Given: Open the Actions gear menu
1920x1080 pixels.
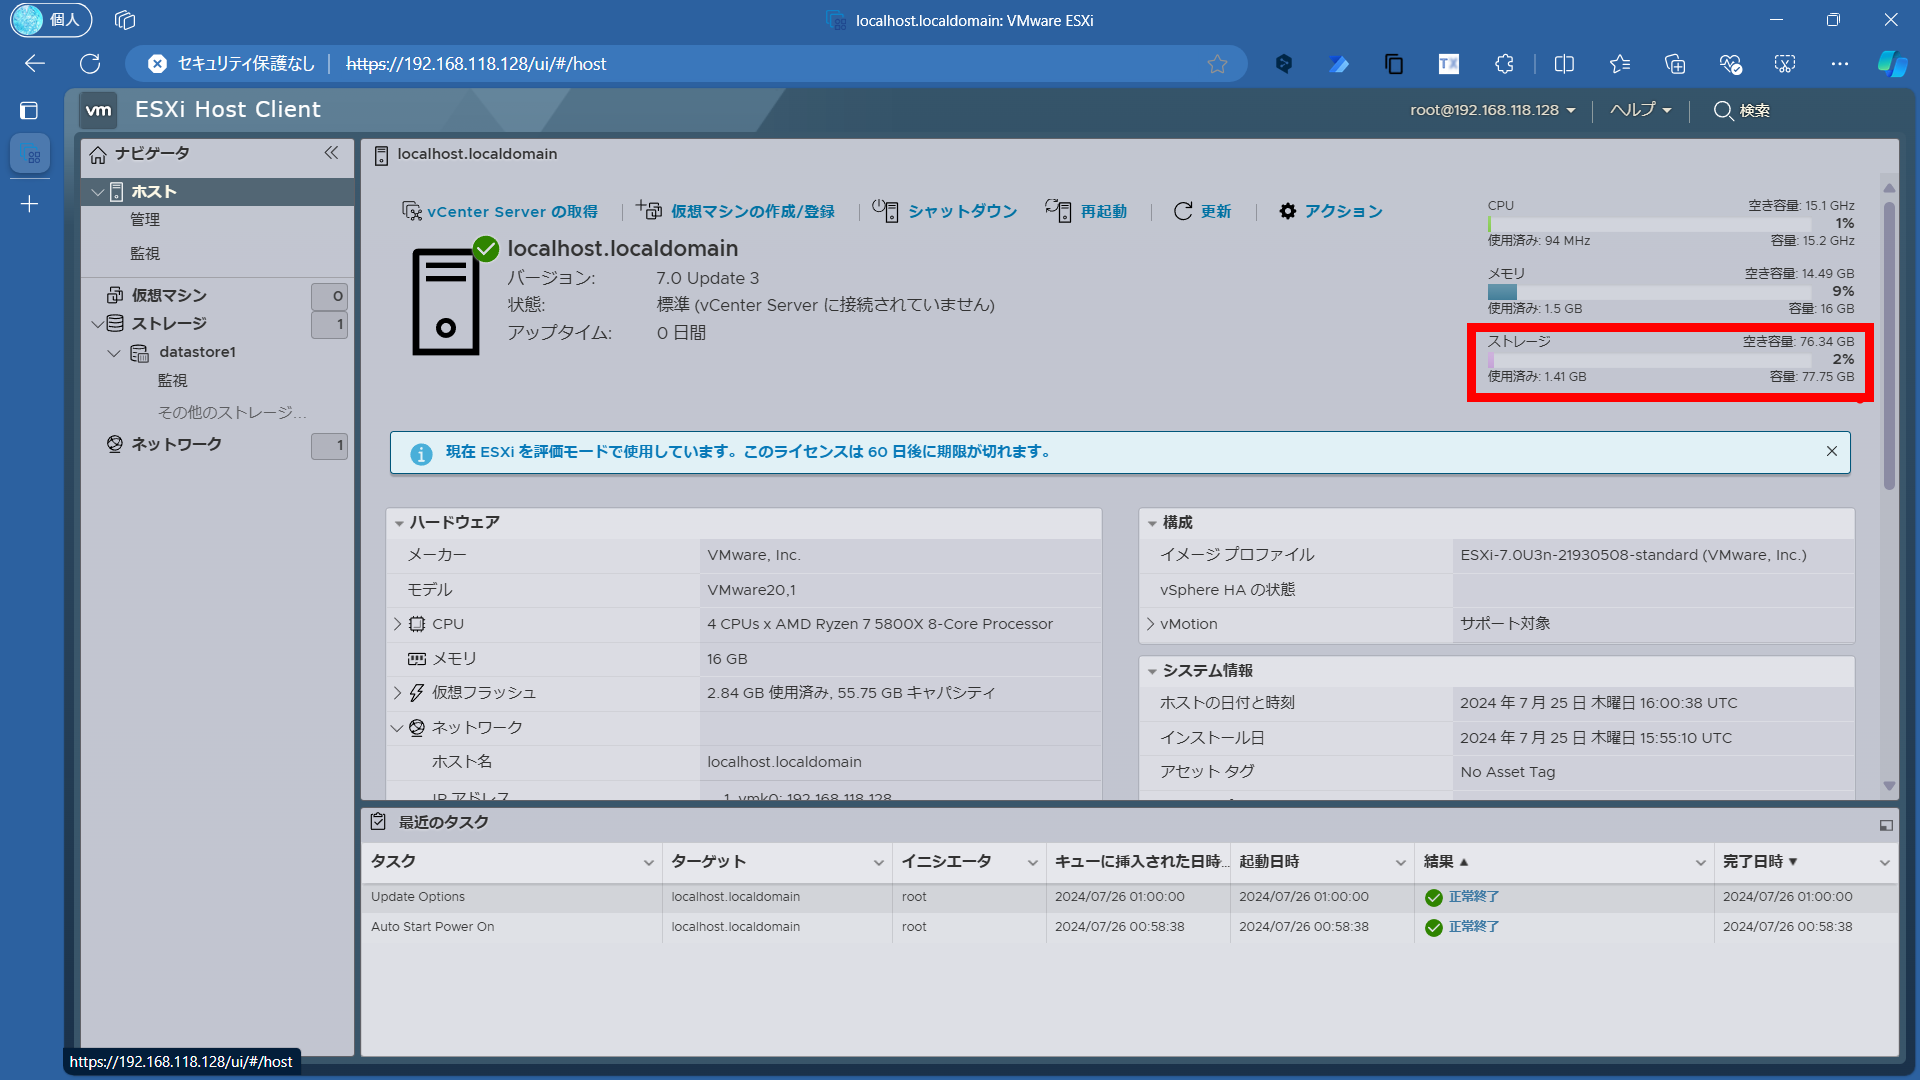Looking at the screenshot, I should [x=1288, y=211].
